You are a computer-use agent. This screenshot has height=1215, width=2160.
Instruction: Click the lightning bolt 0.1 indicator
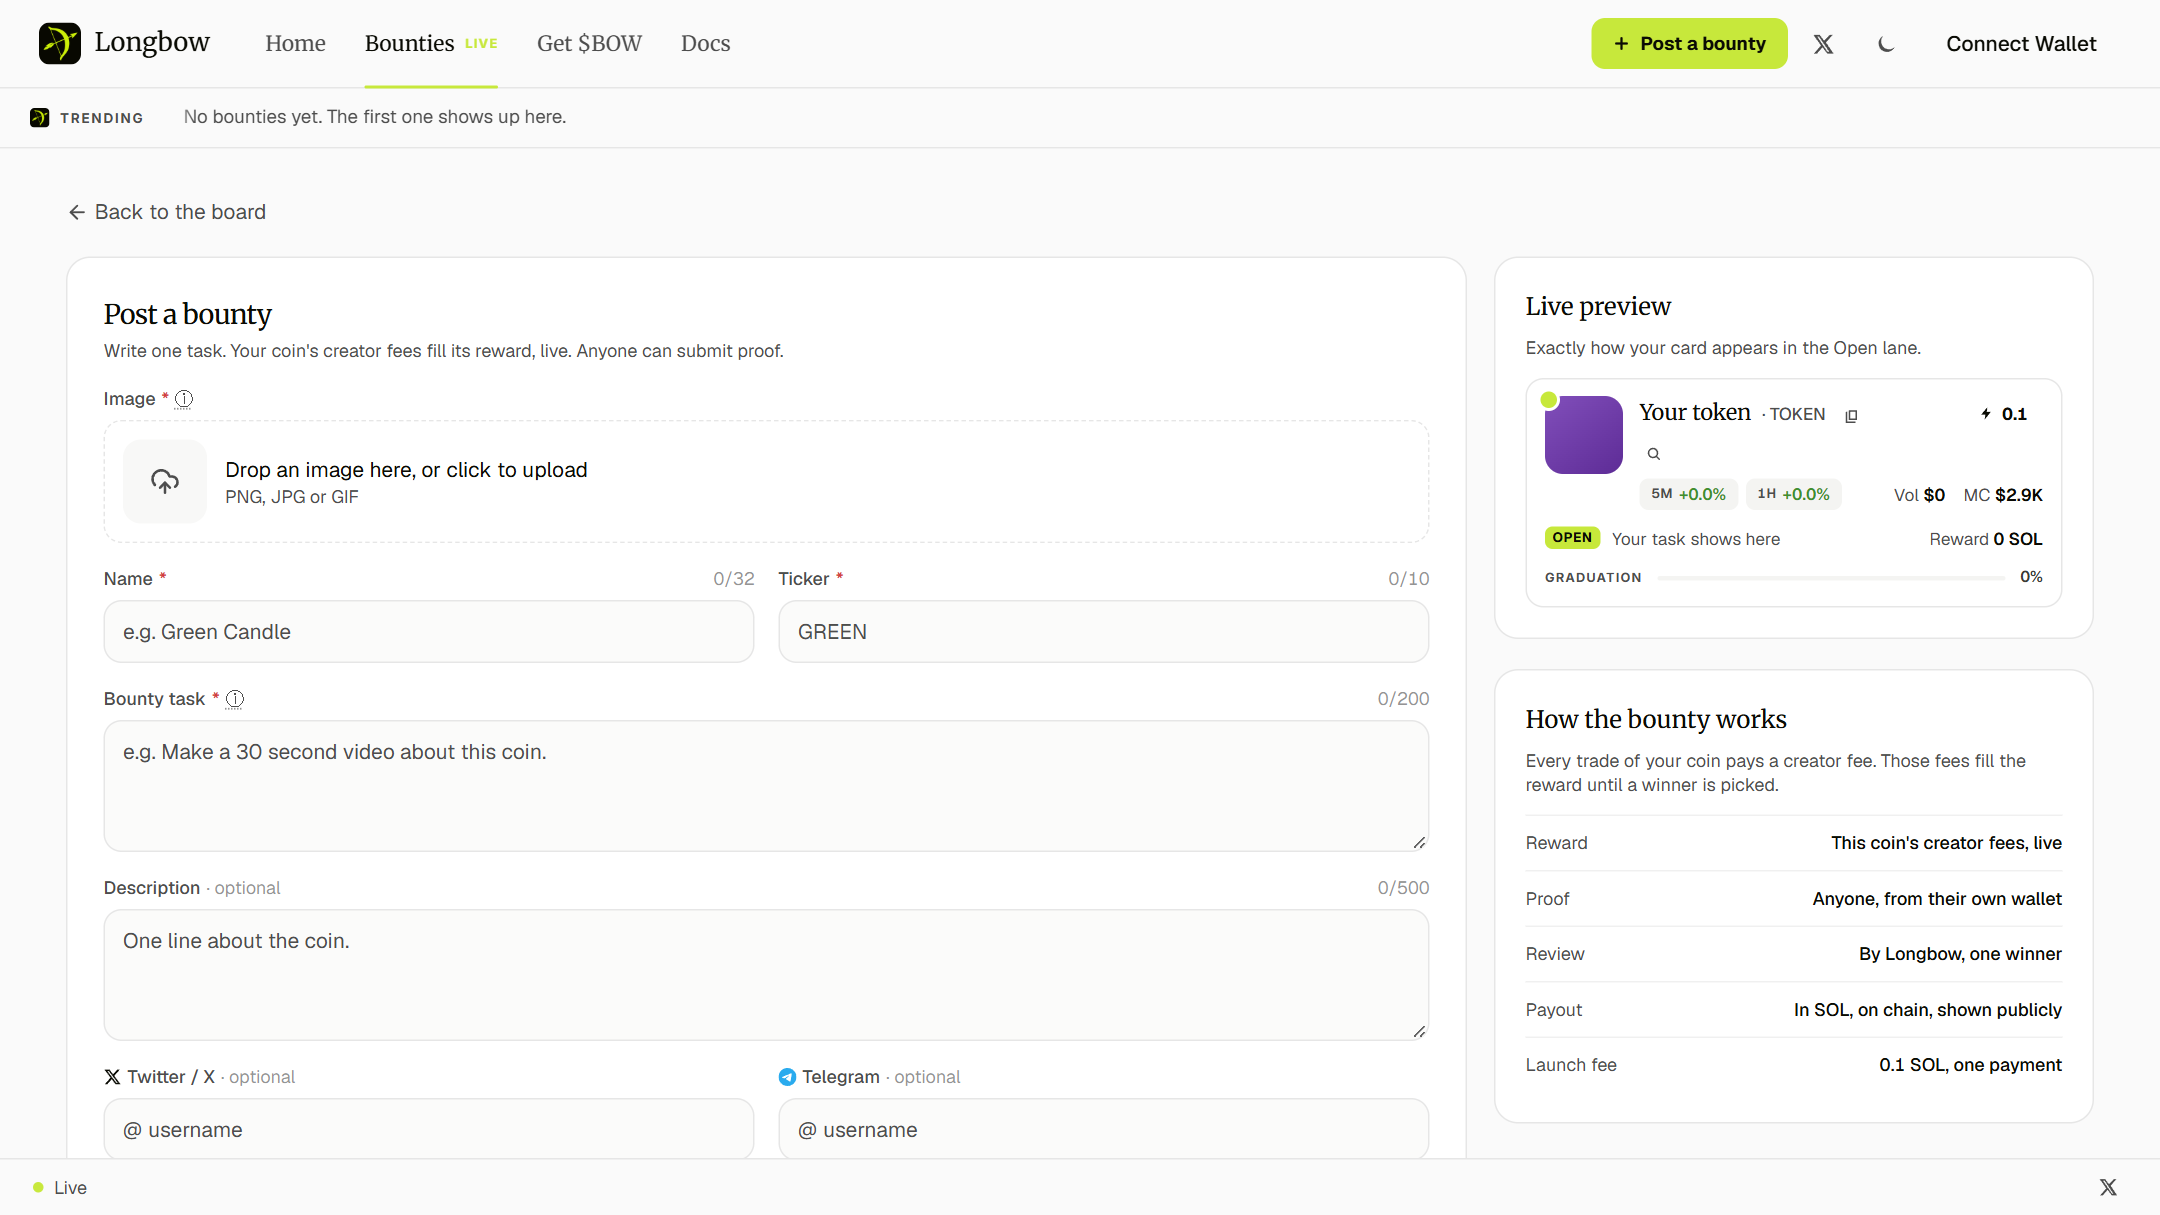coord(2004,414)
